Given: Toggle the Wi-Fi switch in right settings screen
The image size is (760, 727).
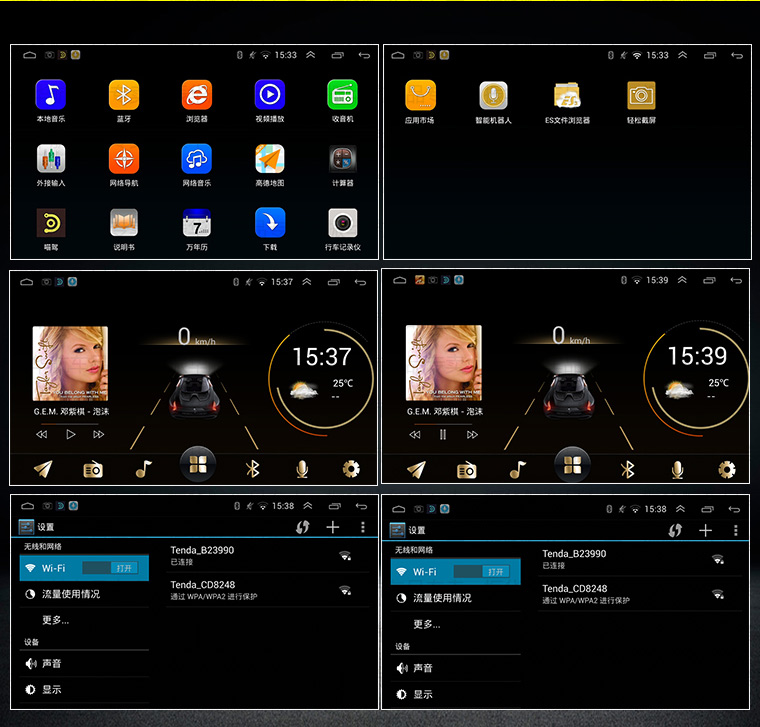Looking at the screenshot, I should coord(482,571).
